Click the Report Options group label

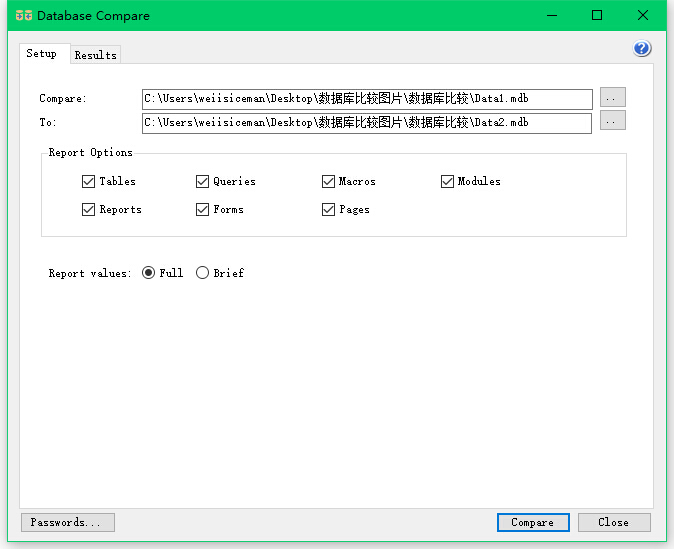[x=90, y=153]
